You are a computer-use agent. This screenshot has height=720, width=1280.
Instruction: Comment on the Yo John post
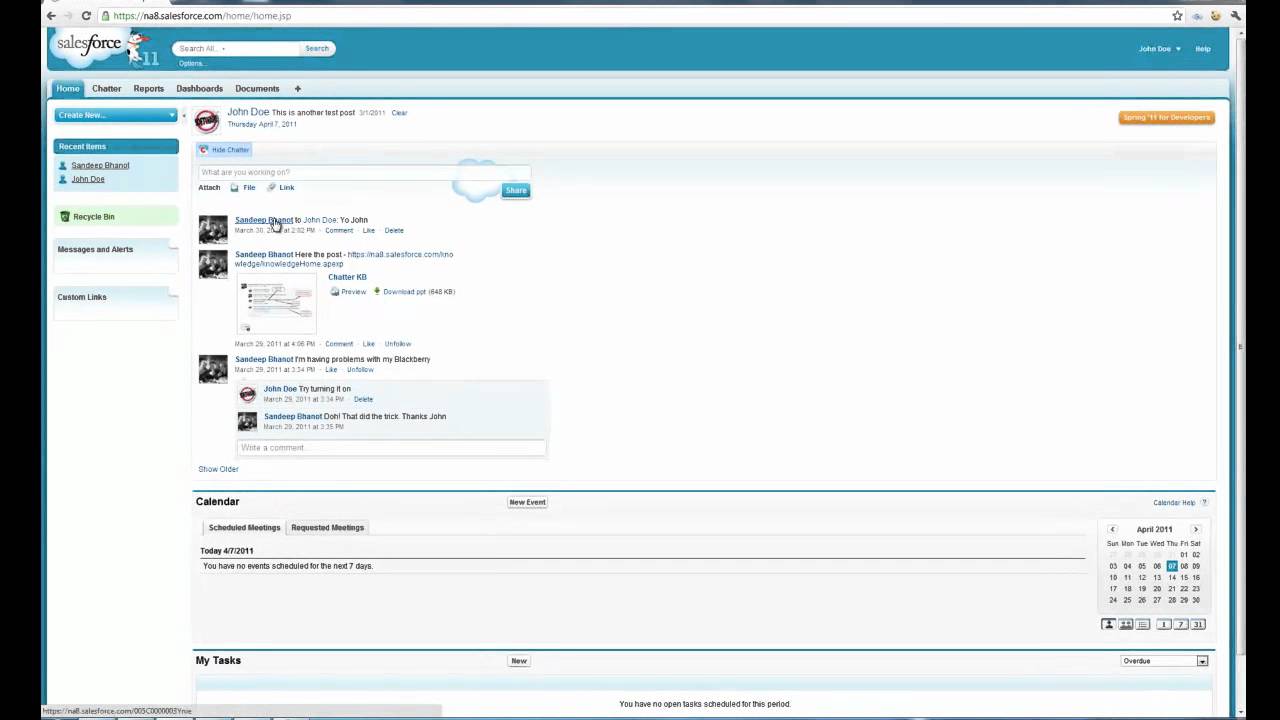point(338,231)
